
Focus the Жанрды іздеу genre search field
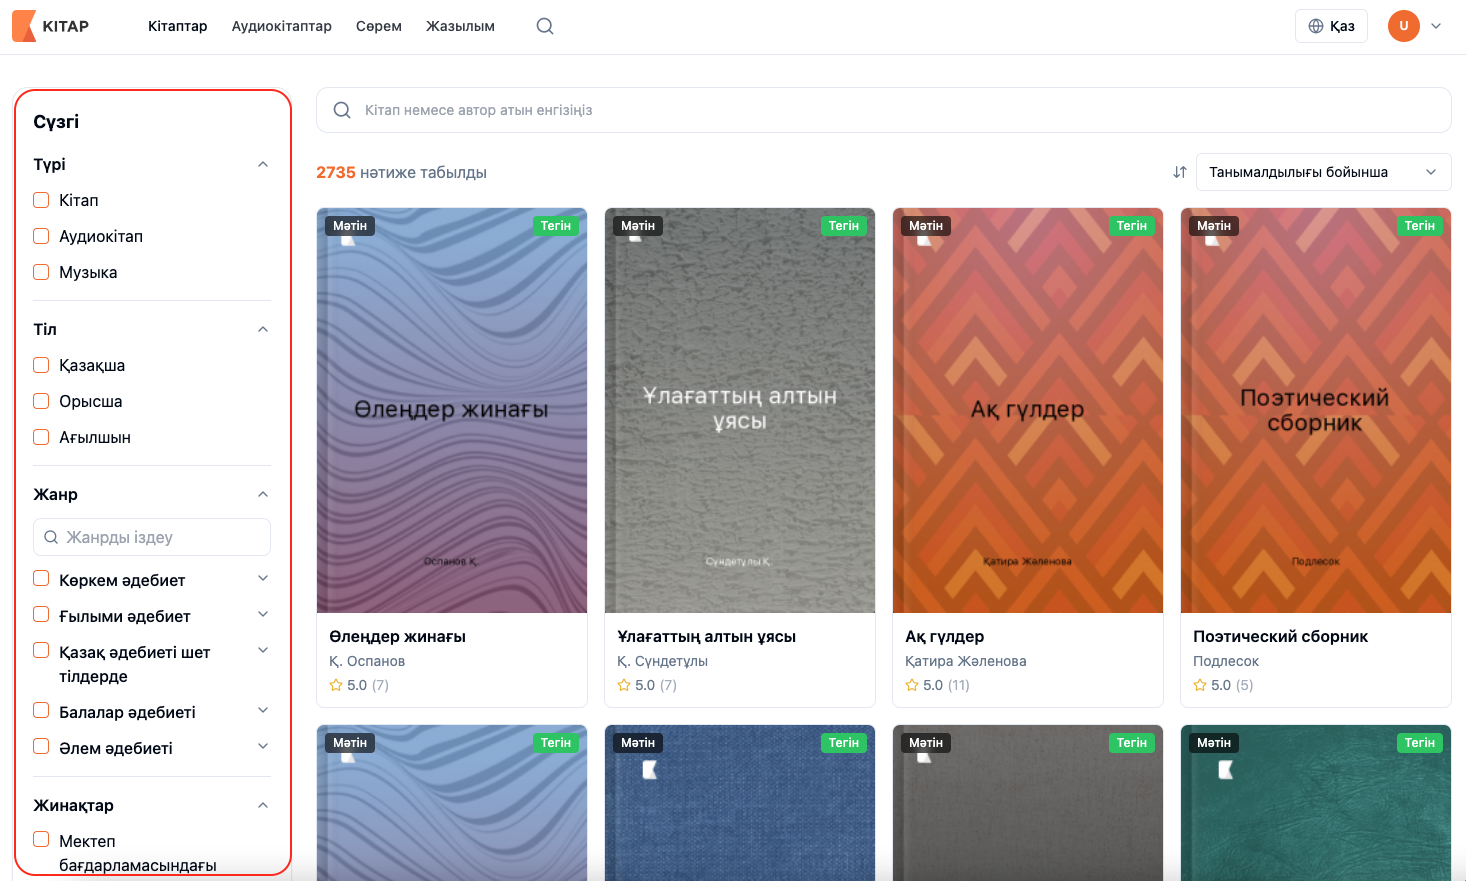pyautogui.click(x=152, y=537)
